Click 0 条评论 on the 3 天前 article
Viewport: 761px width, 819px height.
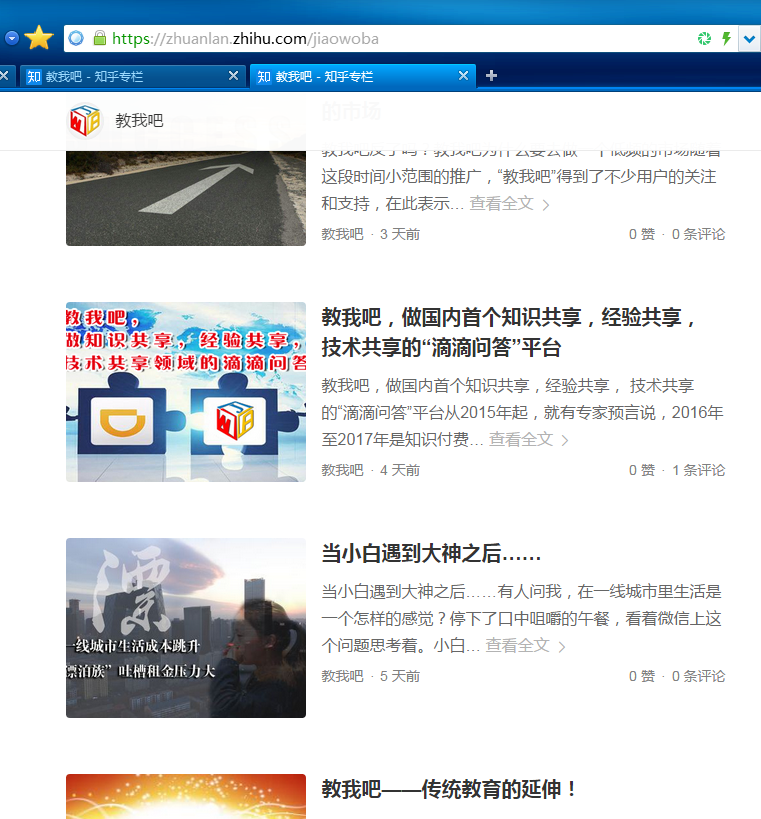click(x=698, y=234)
